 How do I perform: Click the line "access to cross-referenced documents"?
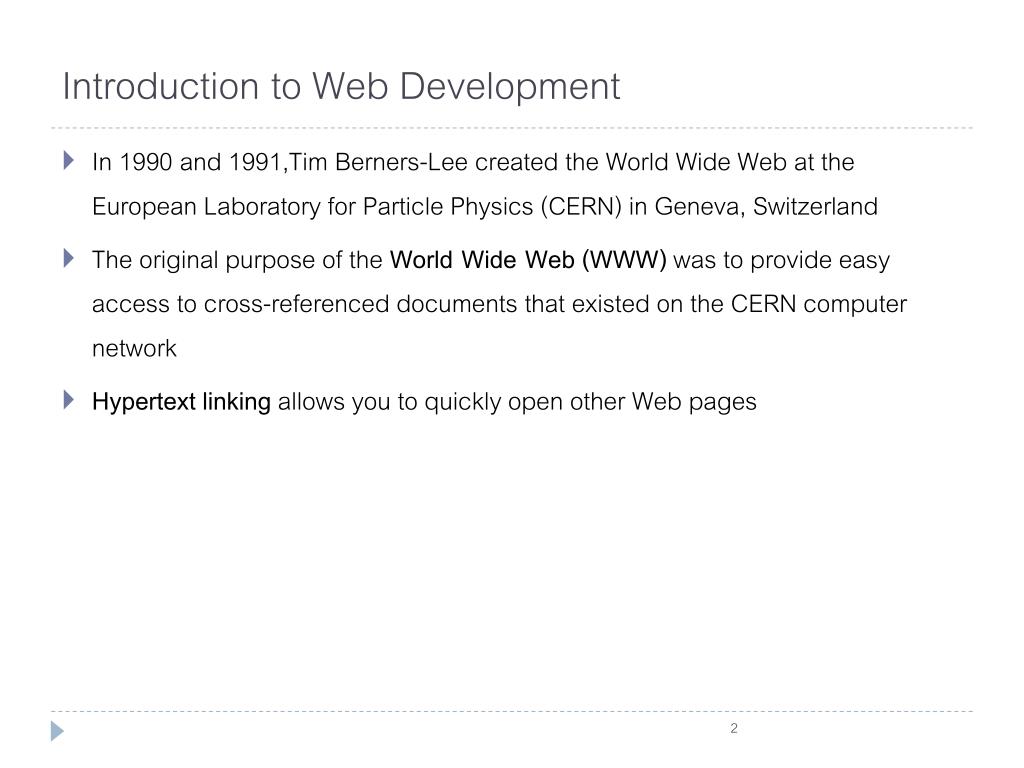coord(500,304)
